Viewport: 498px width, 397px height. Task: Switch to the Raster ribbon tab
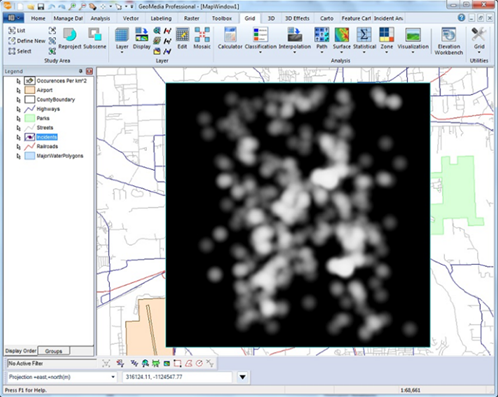(x=192, y=18)
